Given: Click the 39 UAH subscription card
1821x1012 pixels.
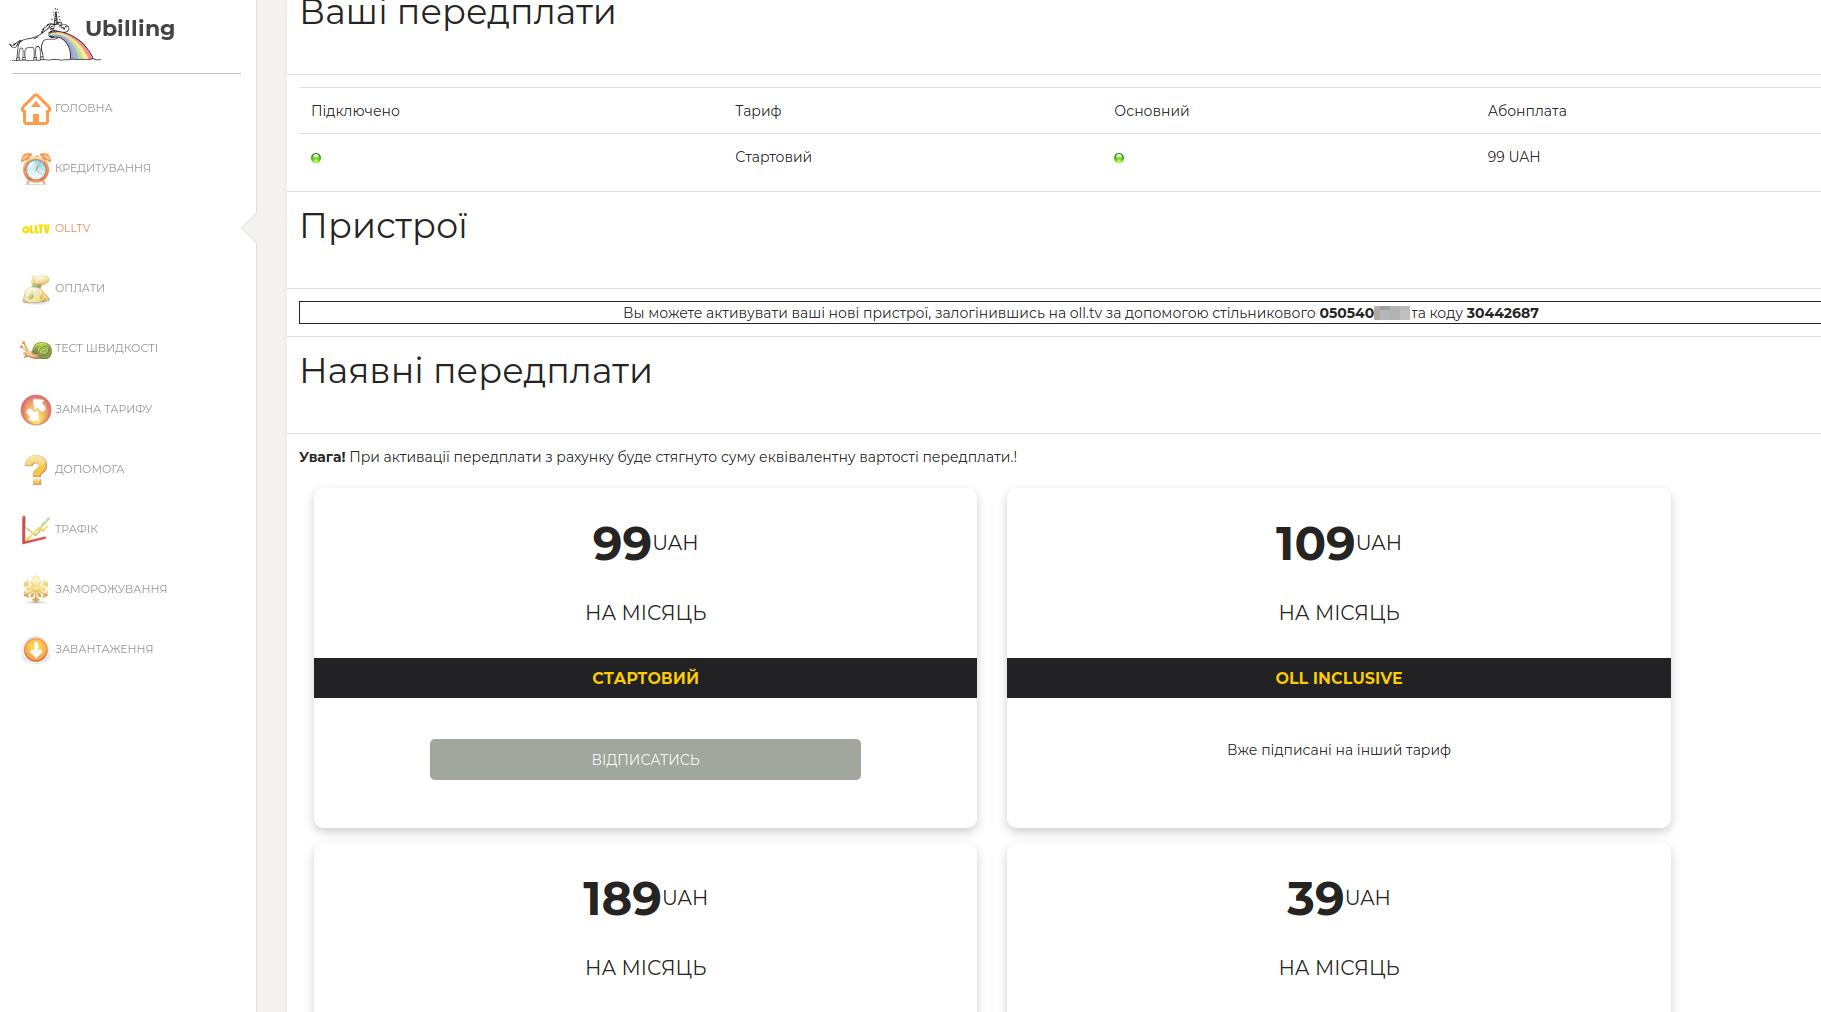Looking at the screenshot, I should click(1338, 927).
